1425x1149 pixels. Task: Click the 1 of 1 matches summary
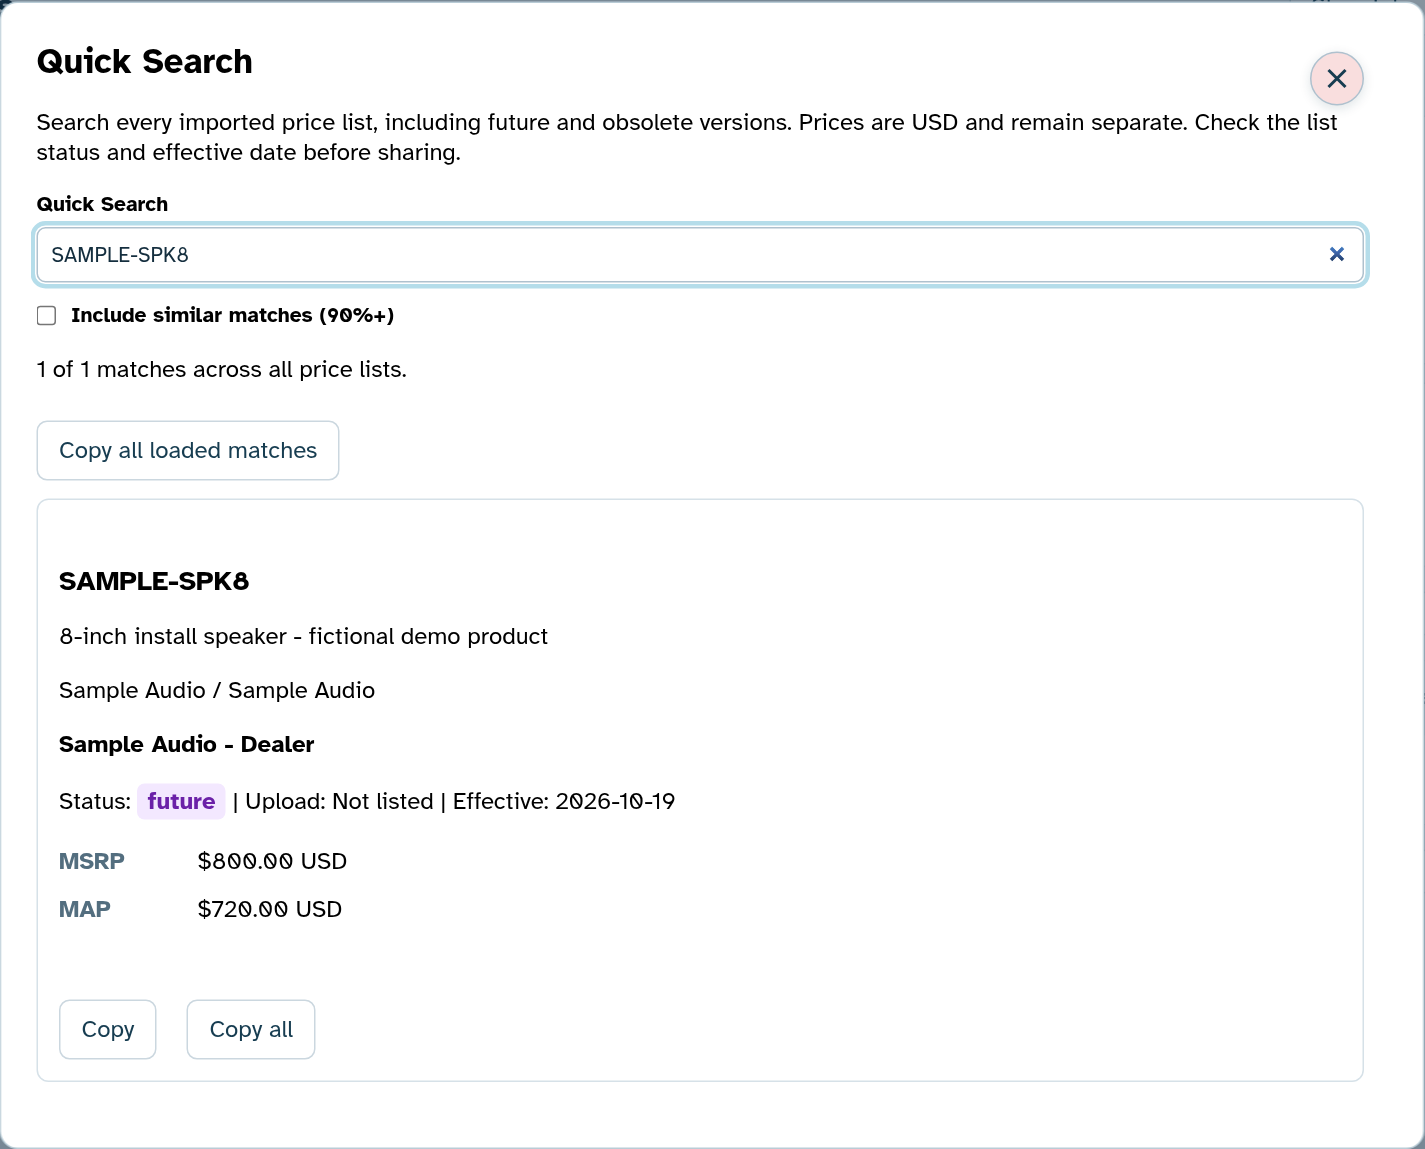222,369
